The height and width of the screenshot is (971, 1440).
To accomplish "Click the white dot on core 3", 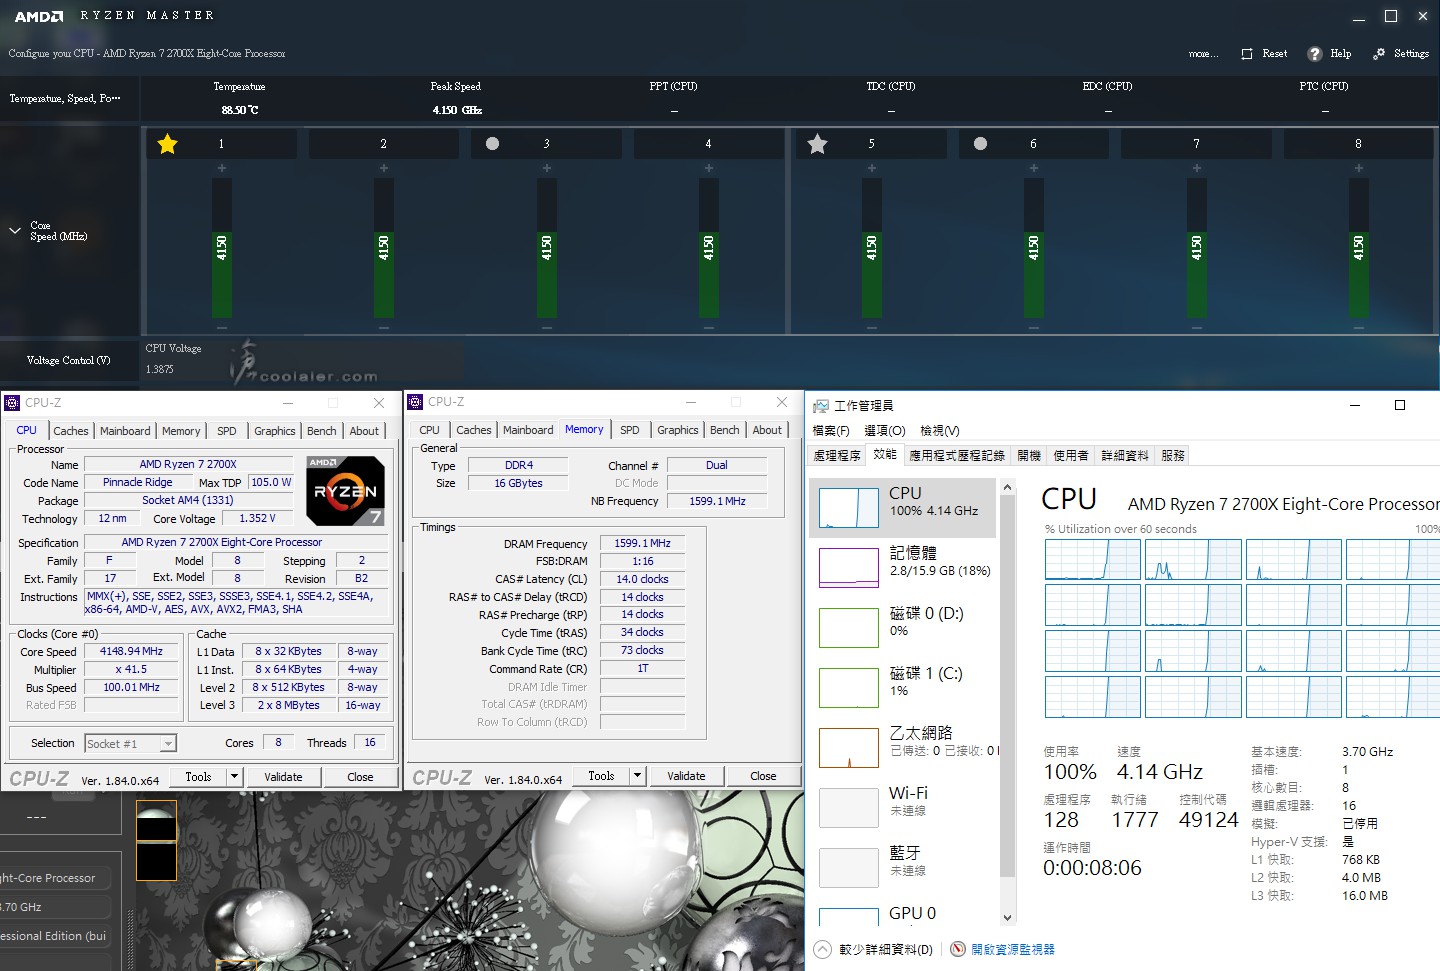I will click(x=492, y=143).
